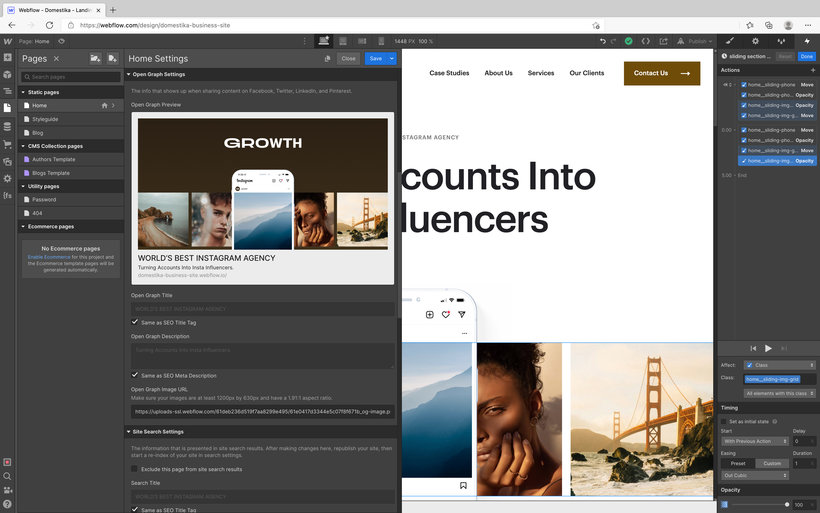Click the share project icon
The image size is (820, 513).
[664, 41]
